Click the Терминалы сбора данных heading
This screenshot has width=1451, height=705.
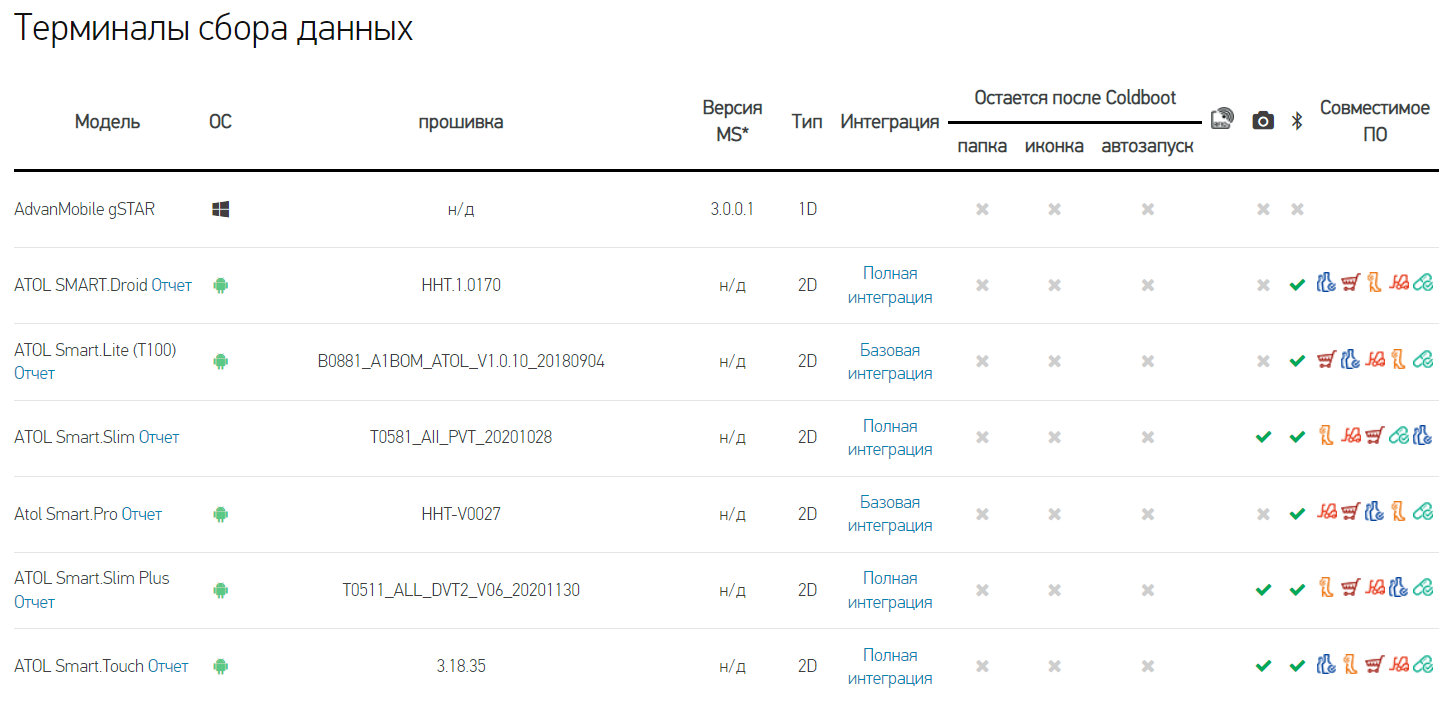tap(213, 28)
